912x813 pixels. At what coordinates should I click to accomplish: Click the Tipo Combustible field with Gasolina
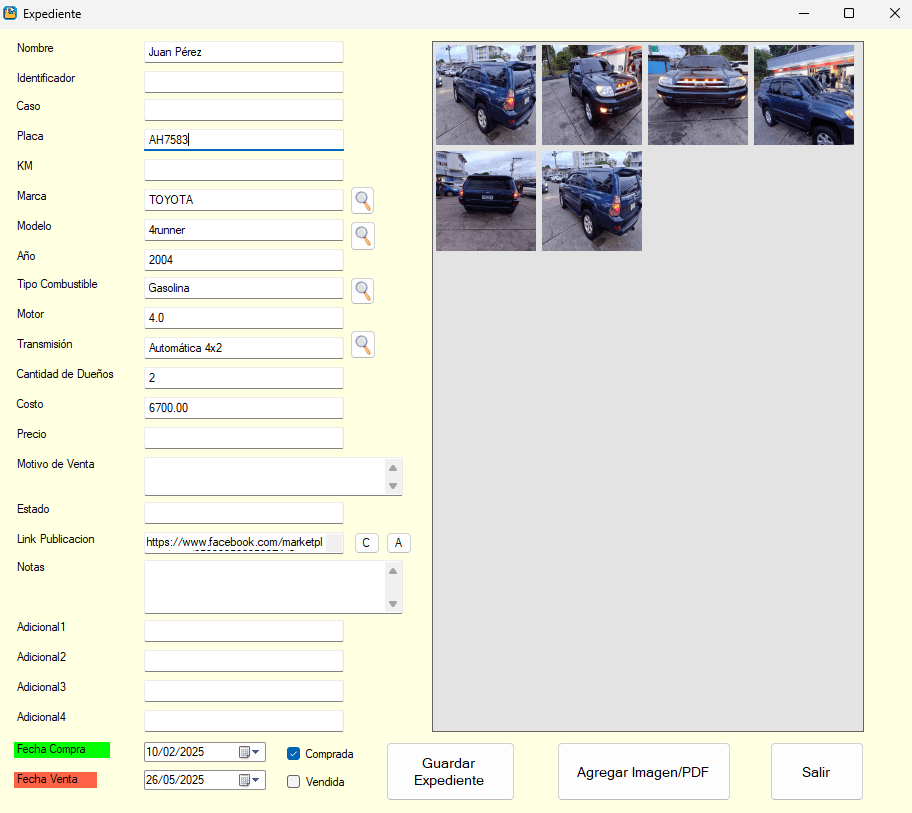click(244, 288)
